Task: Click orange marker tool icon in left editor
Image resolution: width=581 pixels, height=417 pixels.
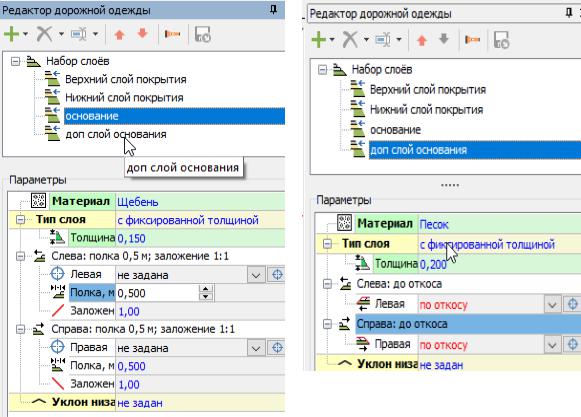Action: [172, 34]
